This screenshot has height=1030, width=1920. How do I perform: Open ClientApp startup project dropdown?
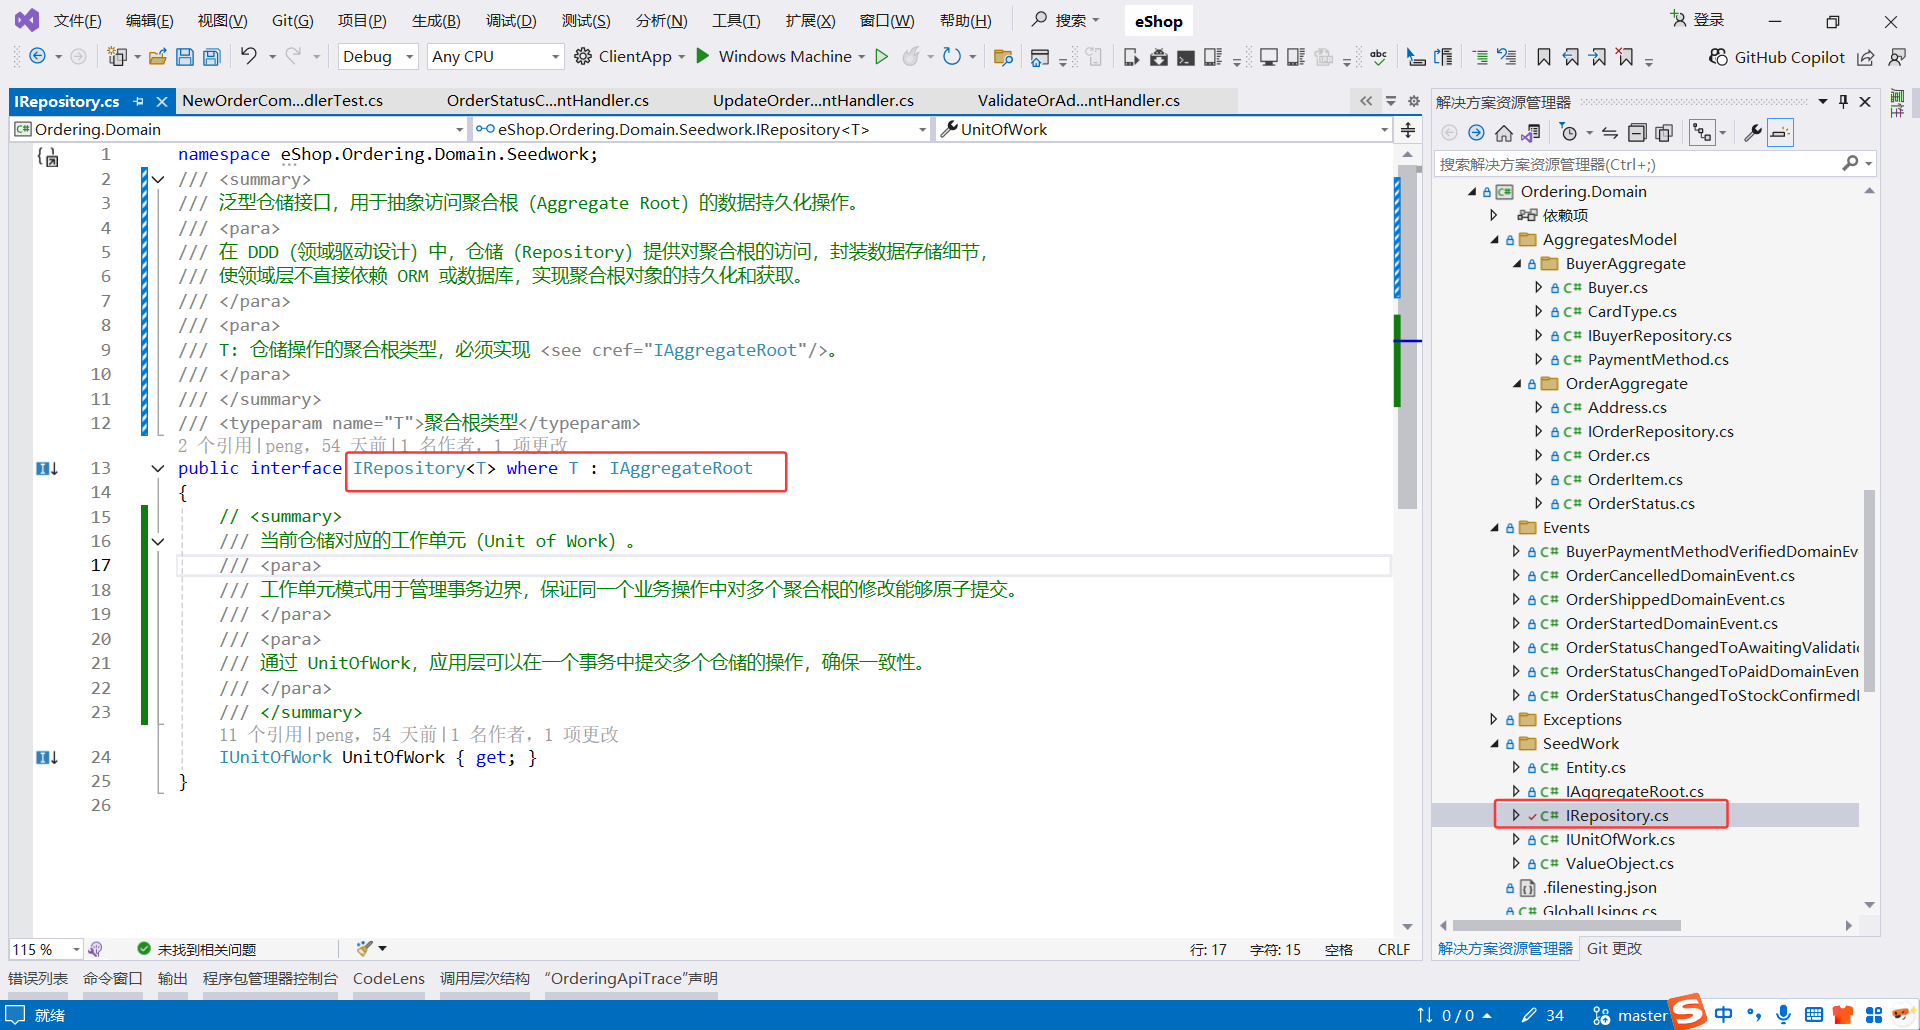click(681, 57)
